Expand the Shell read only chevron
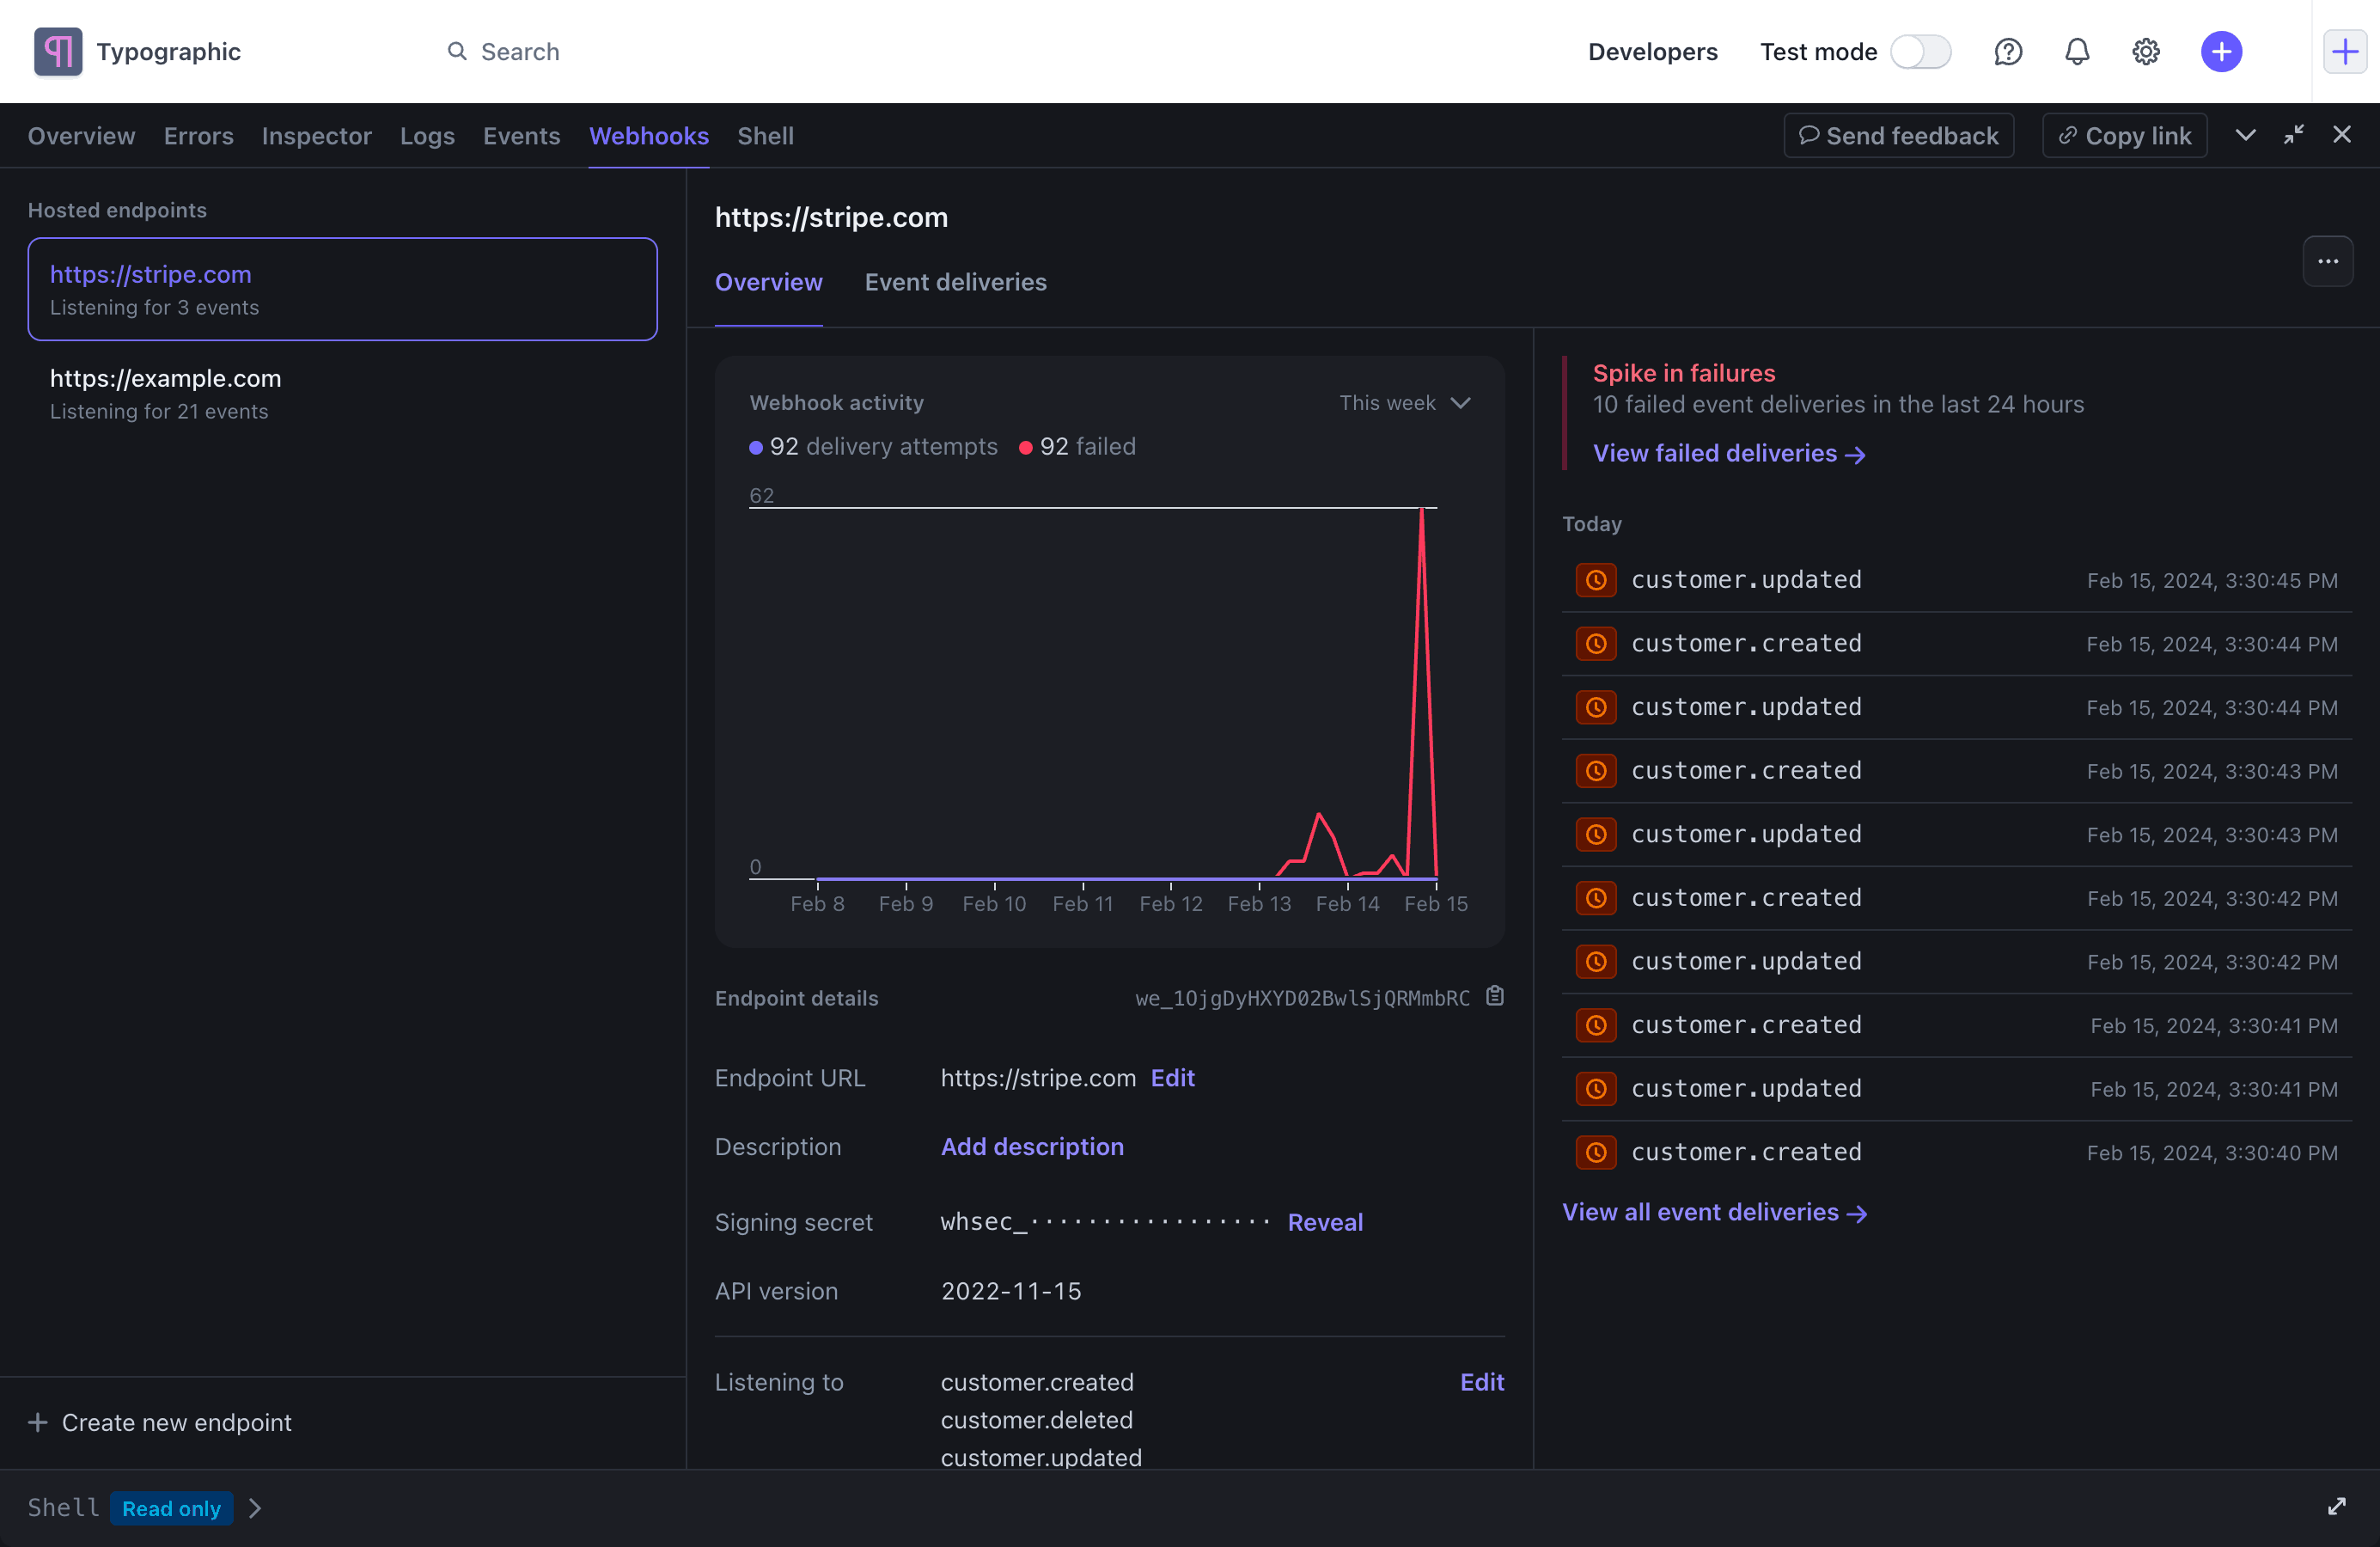The image size is (2380, 1547). (x=255, y=1508)
